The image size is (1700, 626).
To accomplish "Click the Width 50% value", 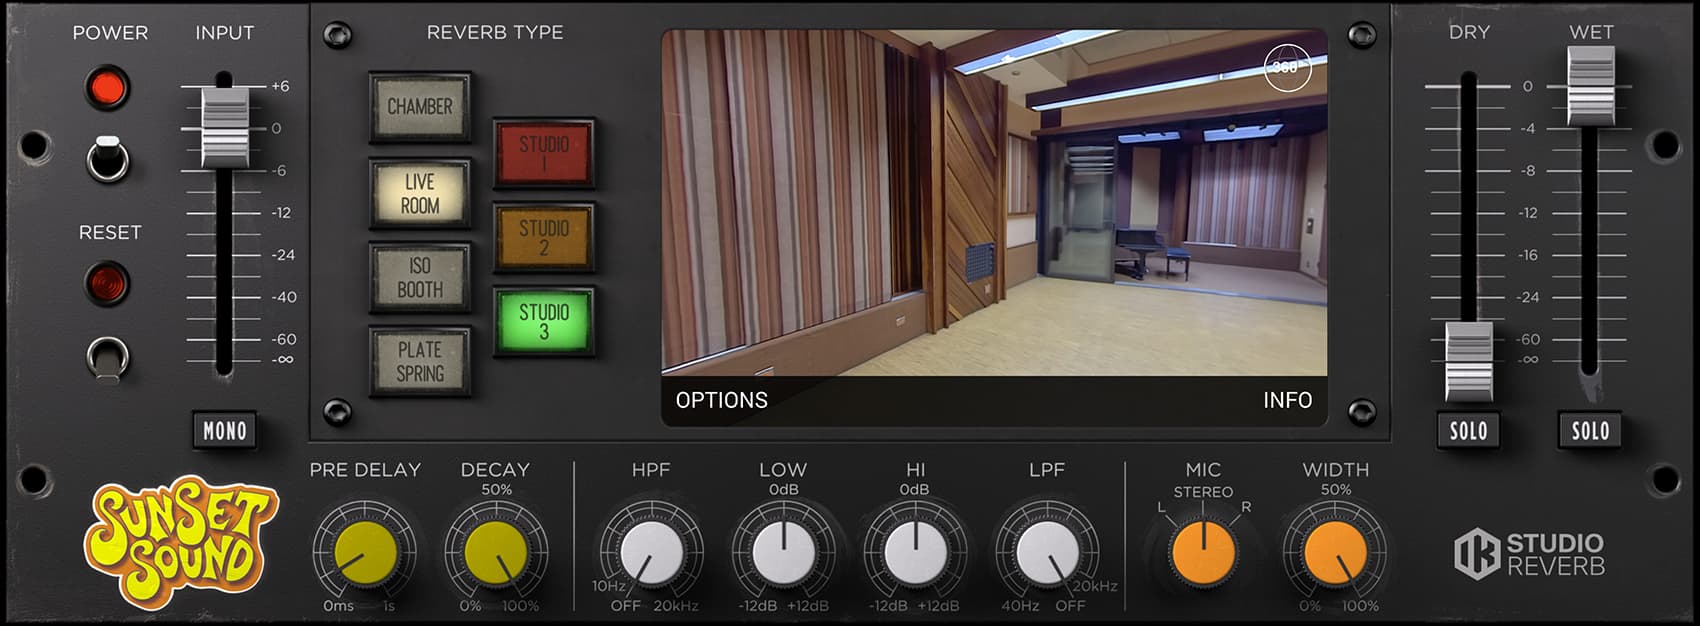I will tap(1336, 490).
